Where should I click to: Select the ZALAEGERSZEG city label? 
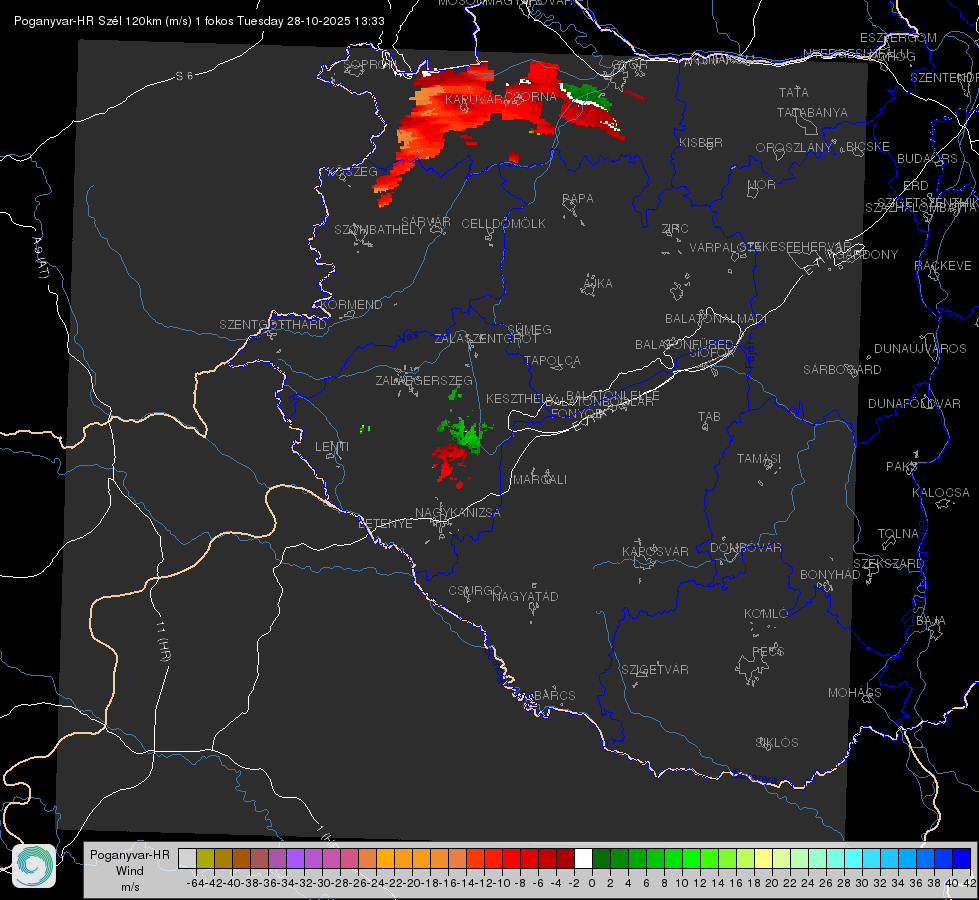tap(424, 380)
